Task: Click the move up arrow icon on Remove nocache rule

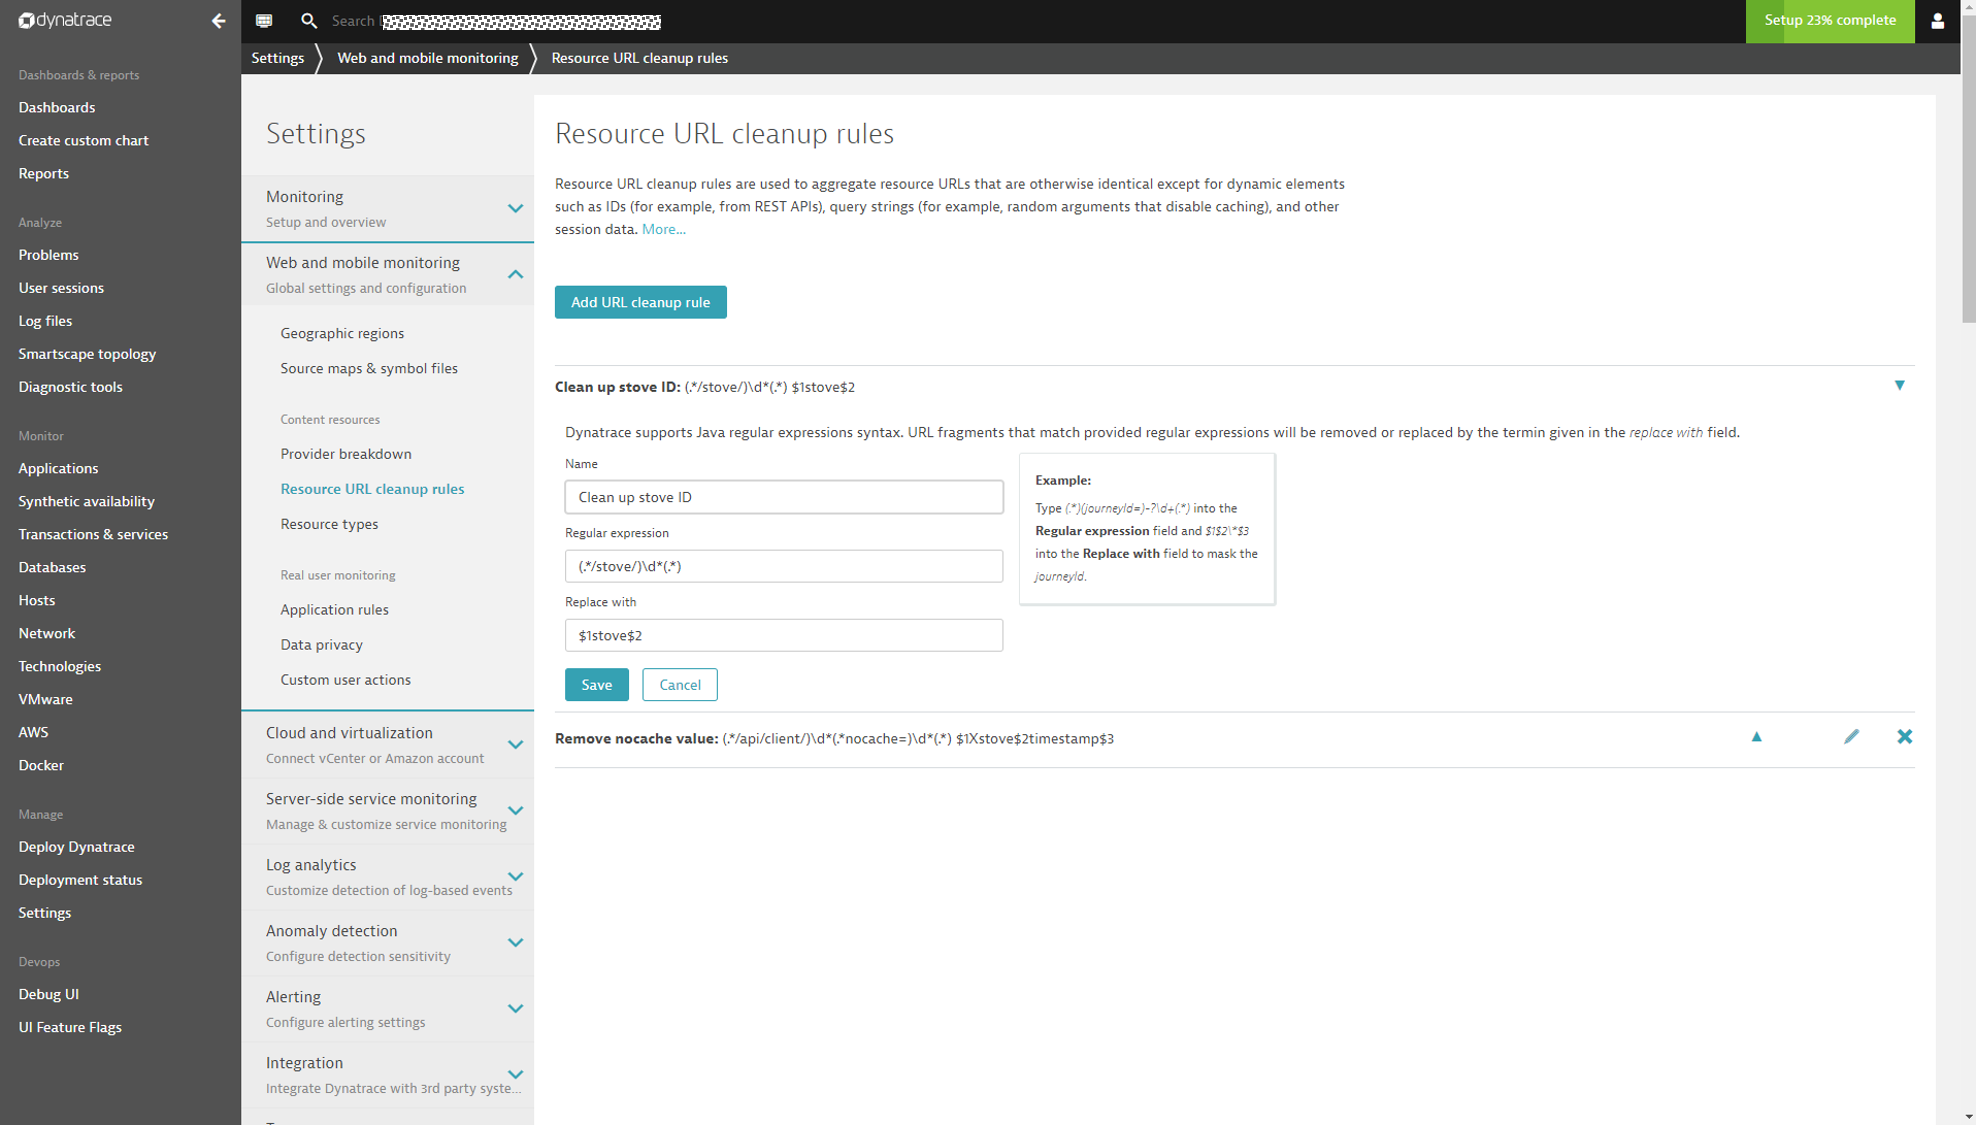Action: (x=1756, y=737)
